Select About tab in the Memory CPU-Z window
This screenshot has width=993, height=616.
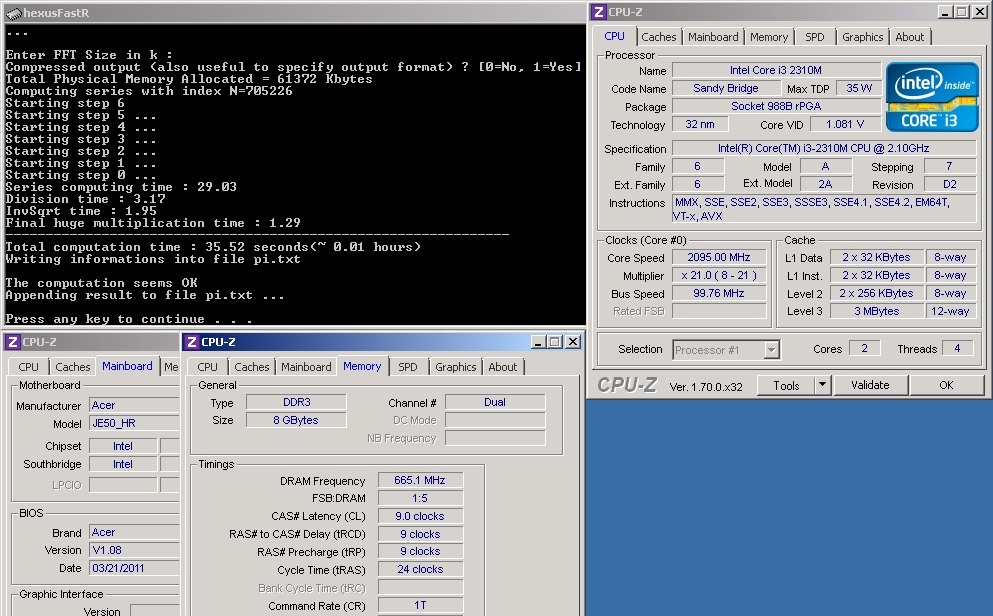point(502,367)
